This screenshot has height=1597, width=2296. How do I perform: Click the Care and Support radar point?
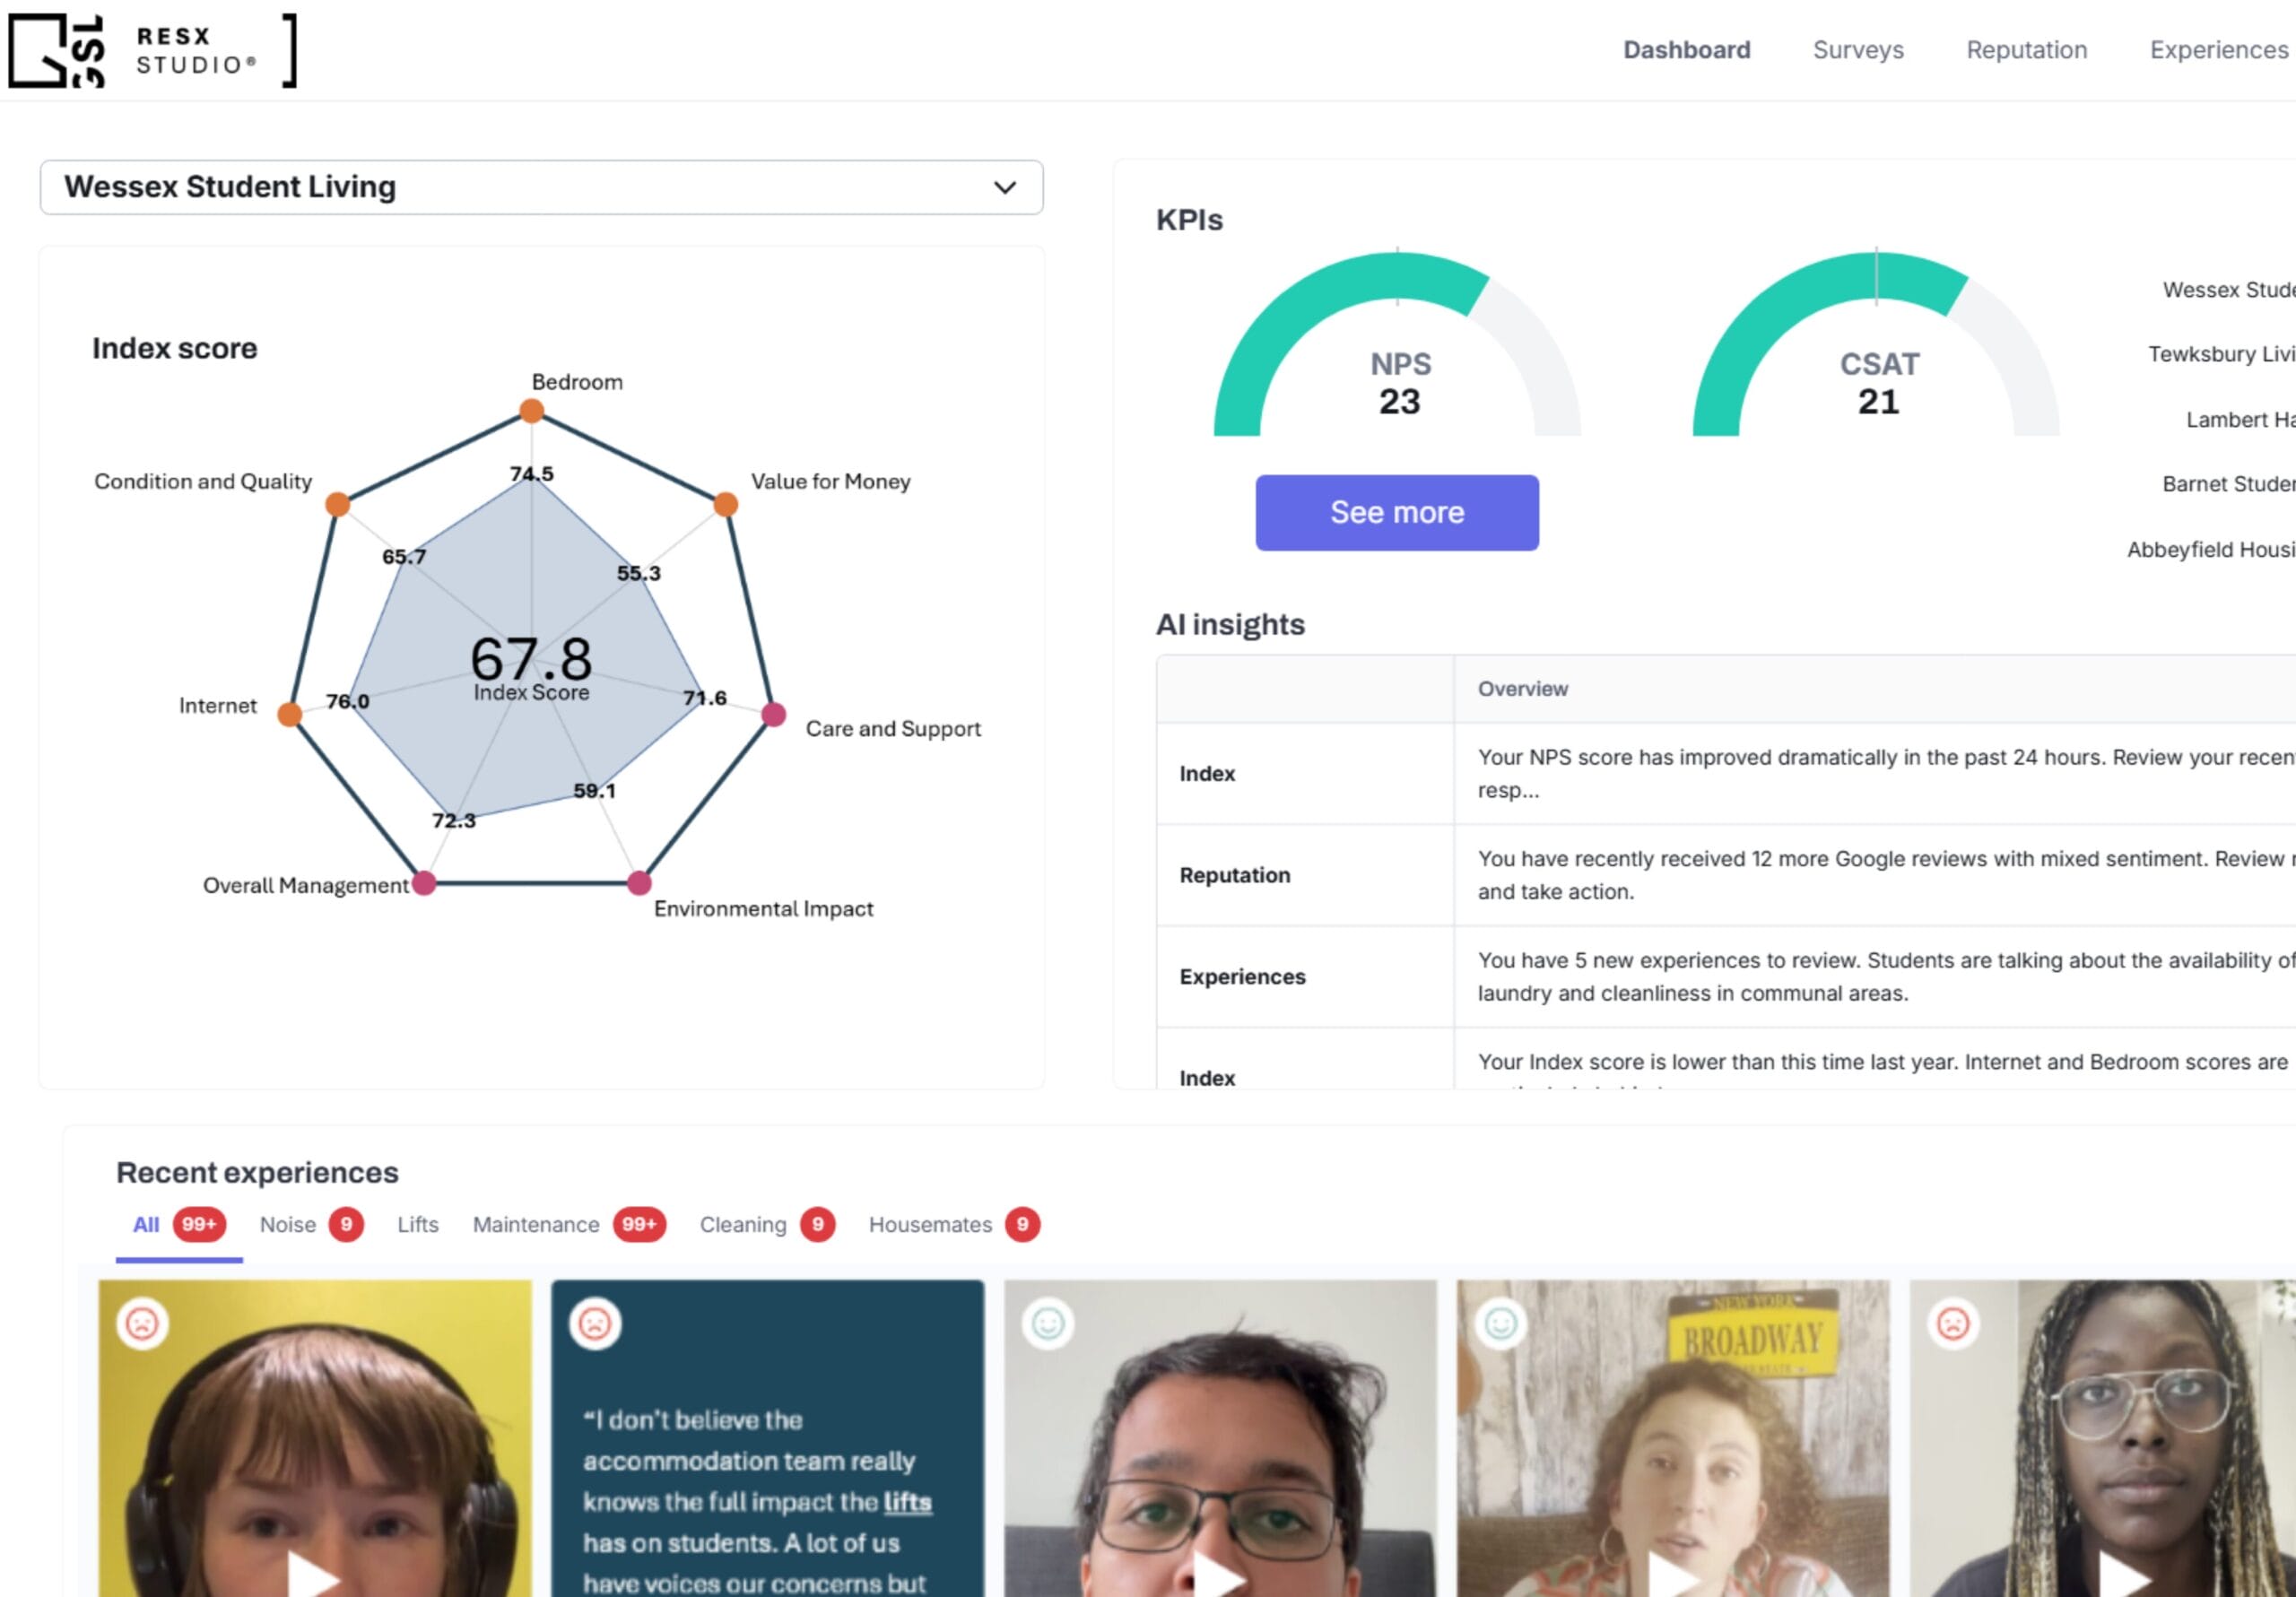[773, 714]
